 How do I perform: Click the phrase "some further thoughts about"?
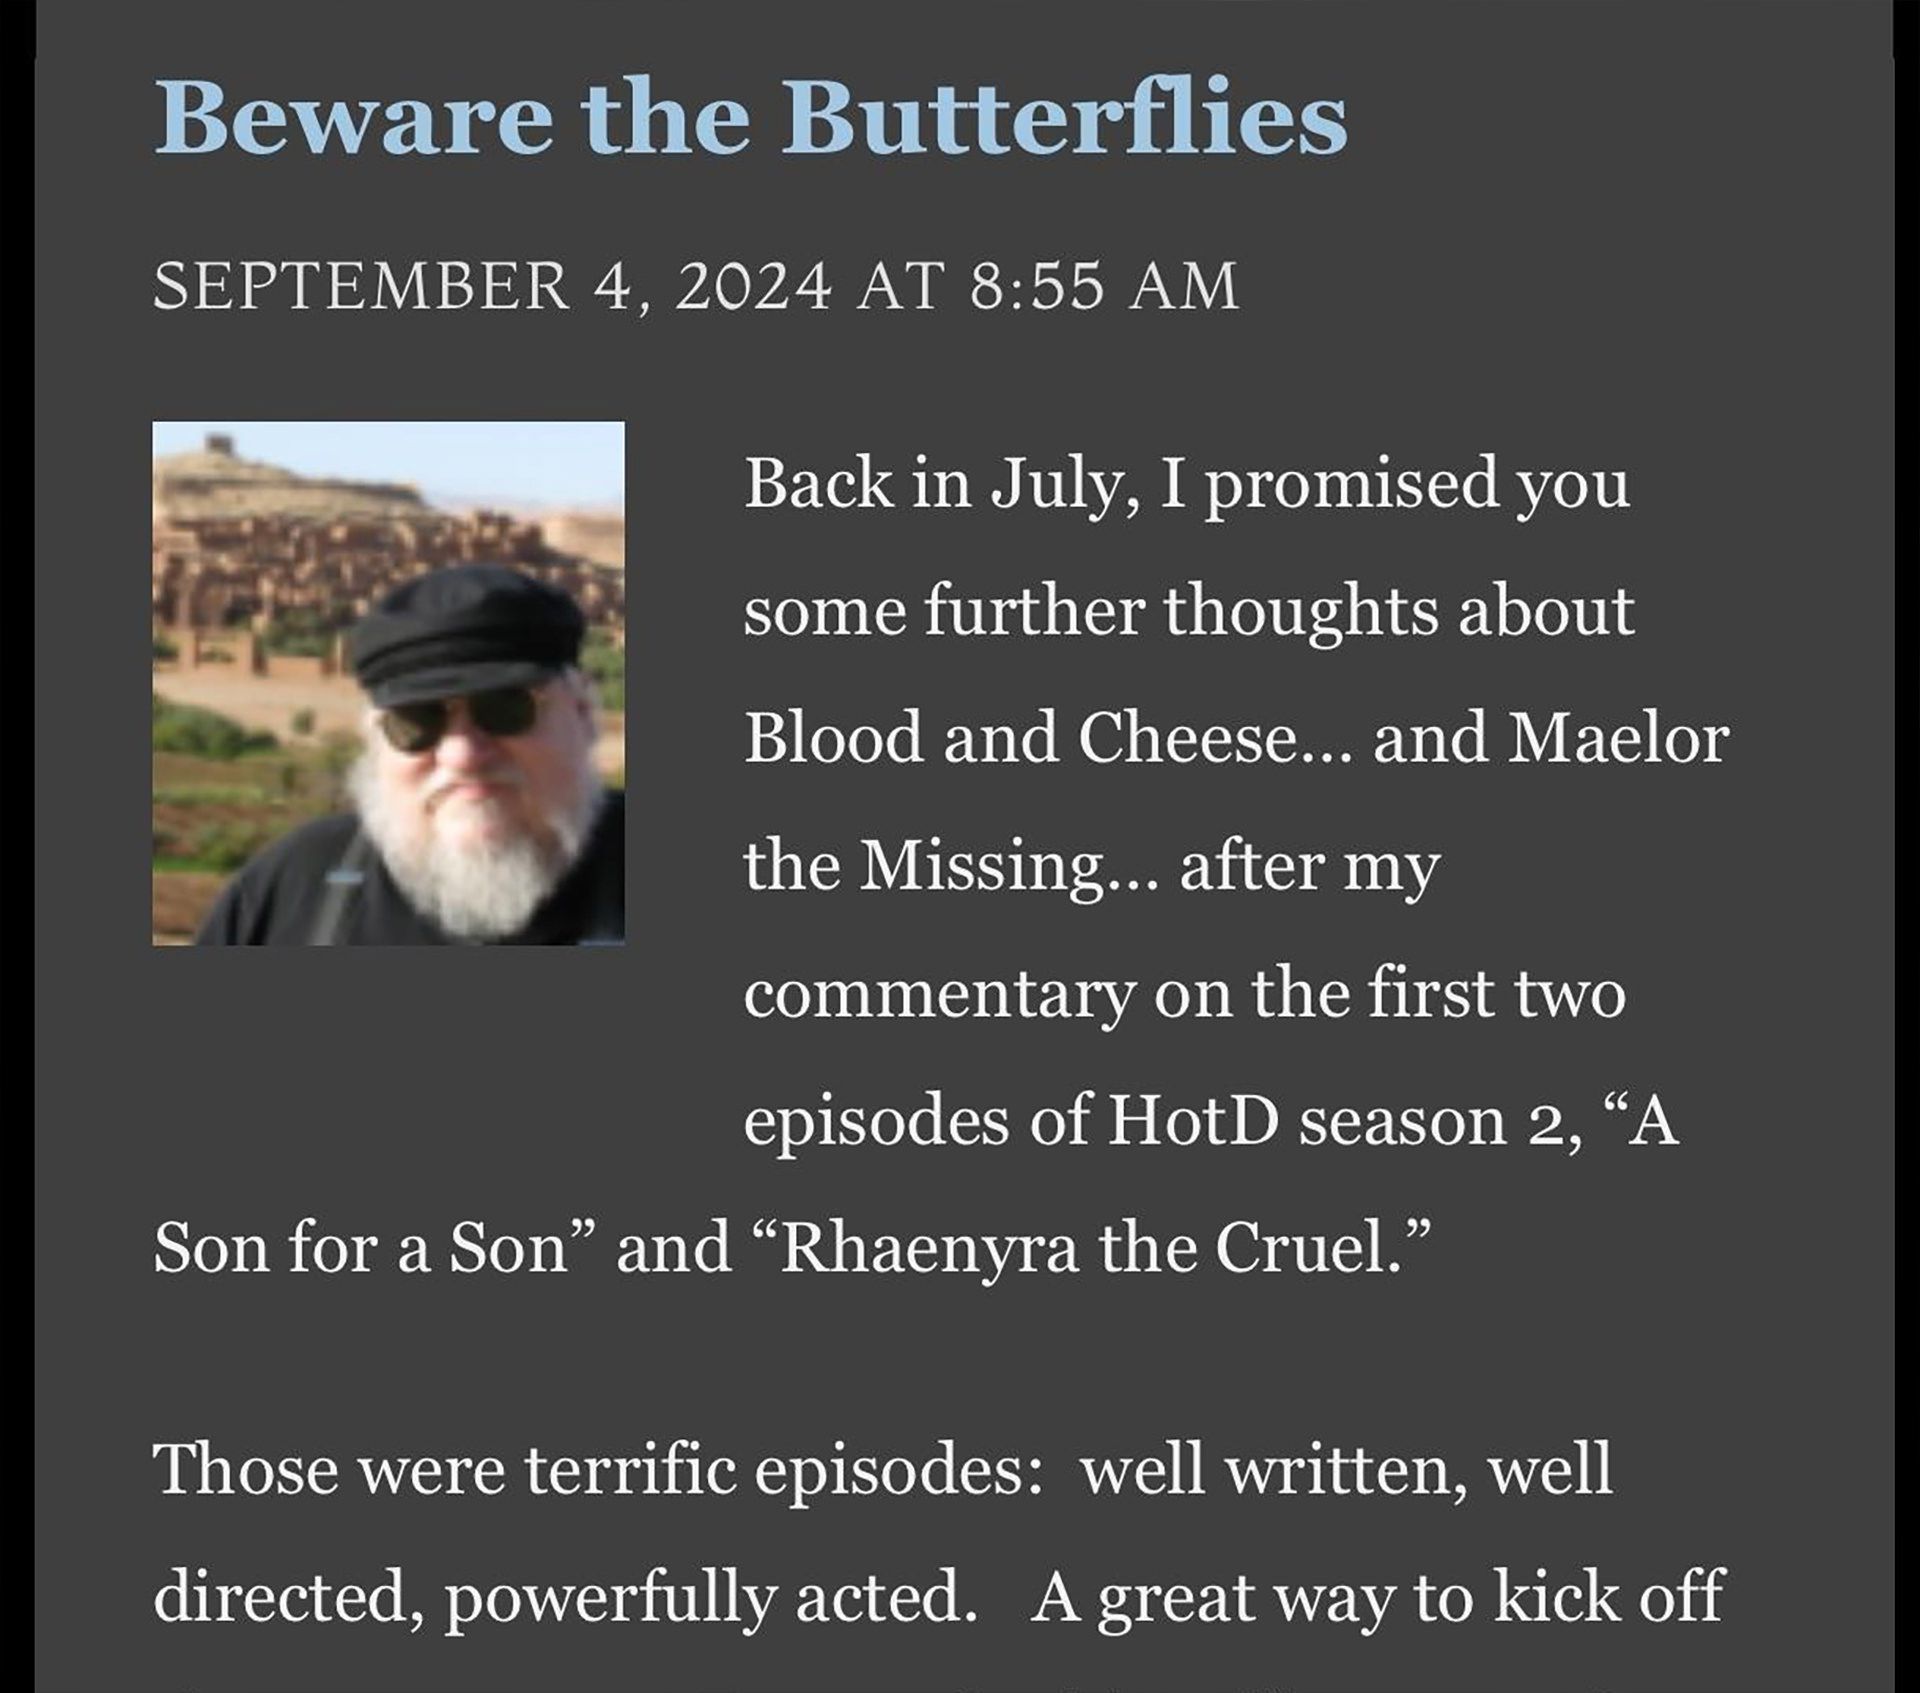[x=1189, y=611]
